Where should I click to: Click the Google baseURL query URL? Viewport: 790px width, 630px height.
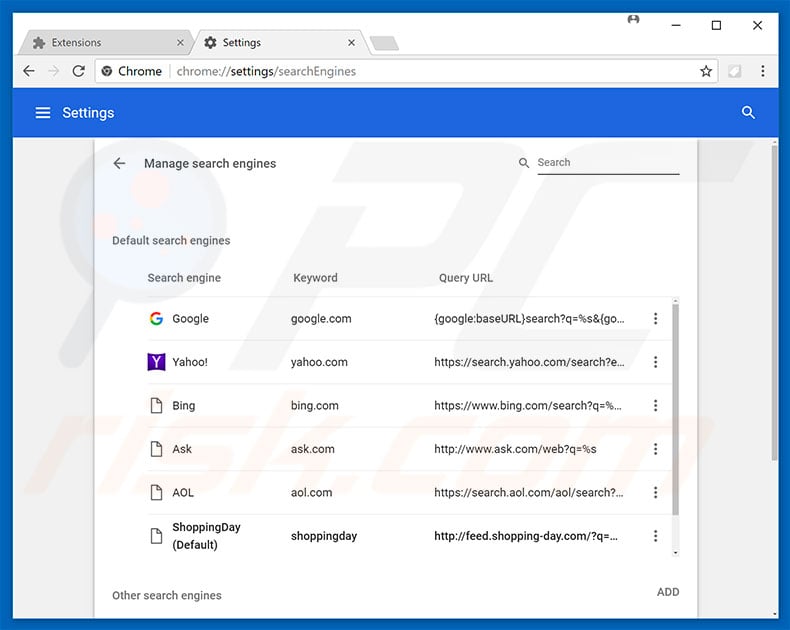[x=530, y=319]
